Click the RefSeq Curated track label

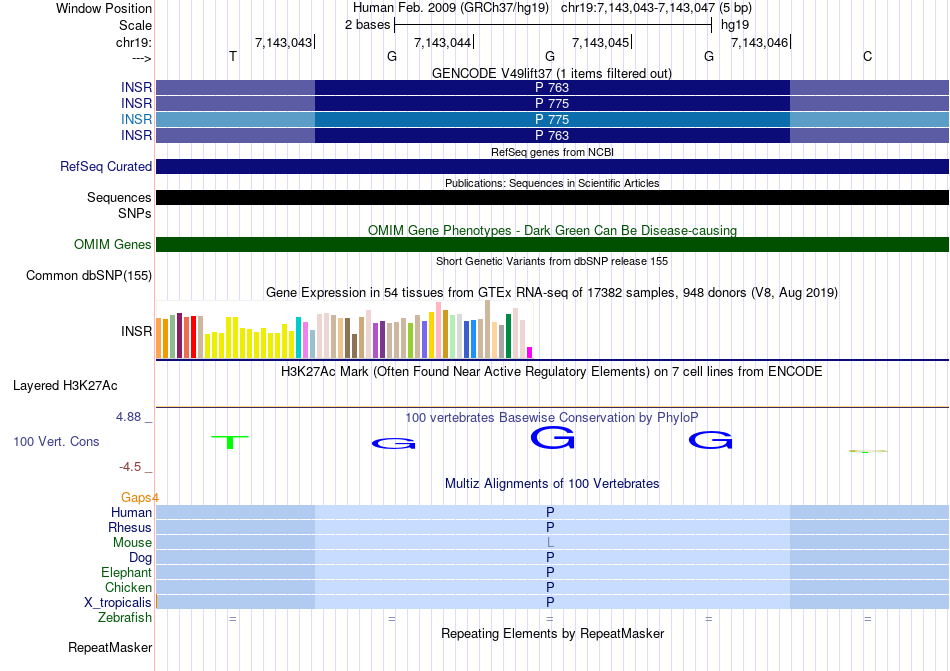[x=106, y=167]
